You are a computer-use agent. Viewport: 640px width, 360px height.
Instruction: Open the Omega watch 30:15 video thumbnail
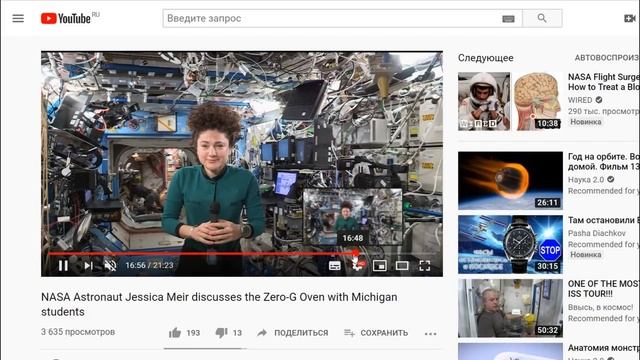click(510, 244)
